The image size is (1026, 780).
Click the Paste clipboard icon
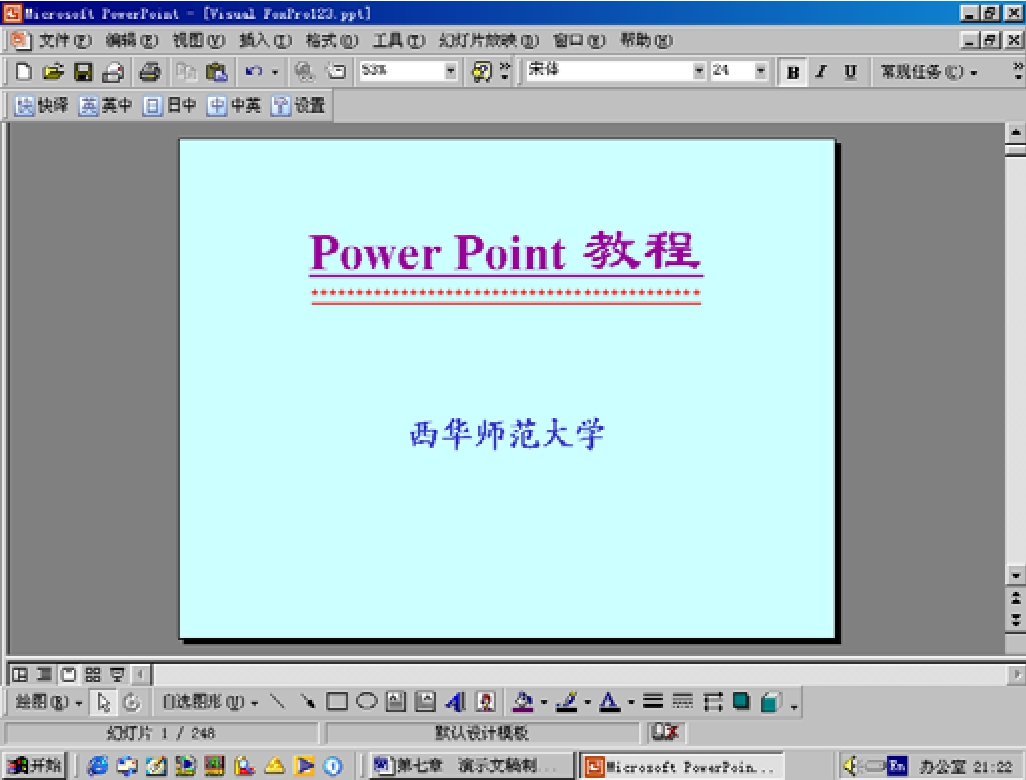217,71
